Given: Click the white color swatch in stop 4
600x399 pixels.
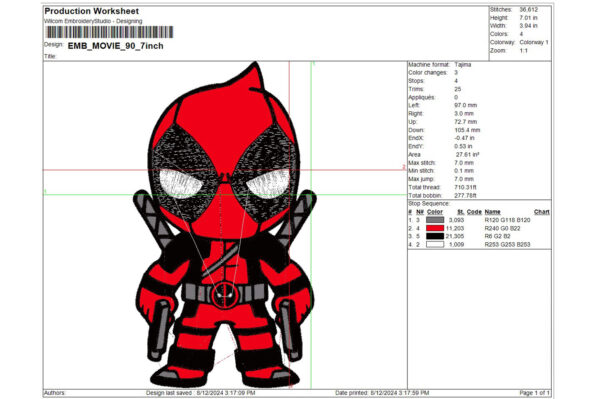Looking at the screenshot, I should pos(435,244).
